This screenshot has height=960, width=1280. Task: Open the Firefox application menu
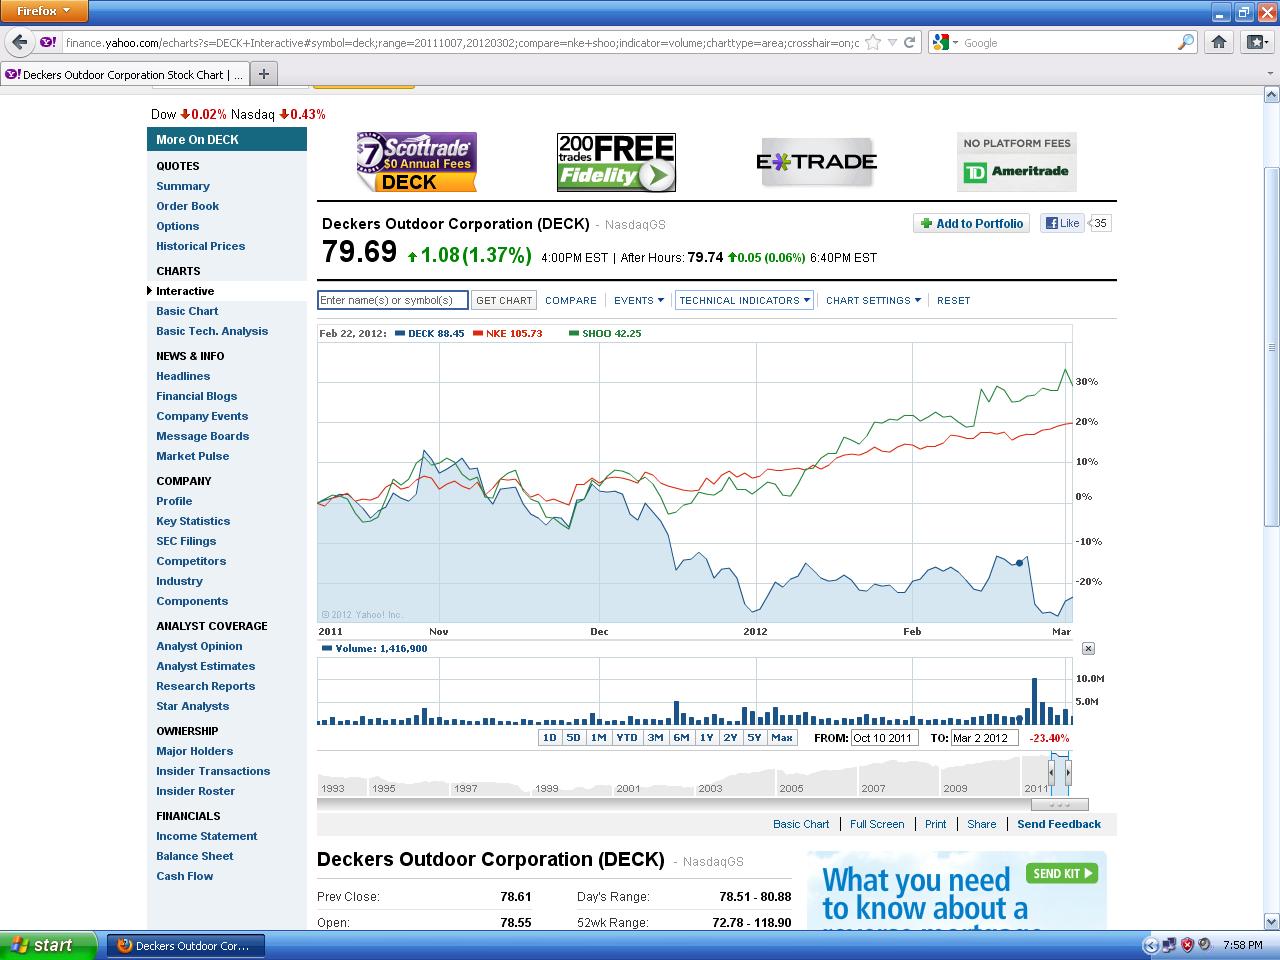(44, 11)
